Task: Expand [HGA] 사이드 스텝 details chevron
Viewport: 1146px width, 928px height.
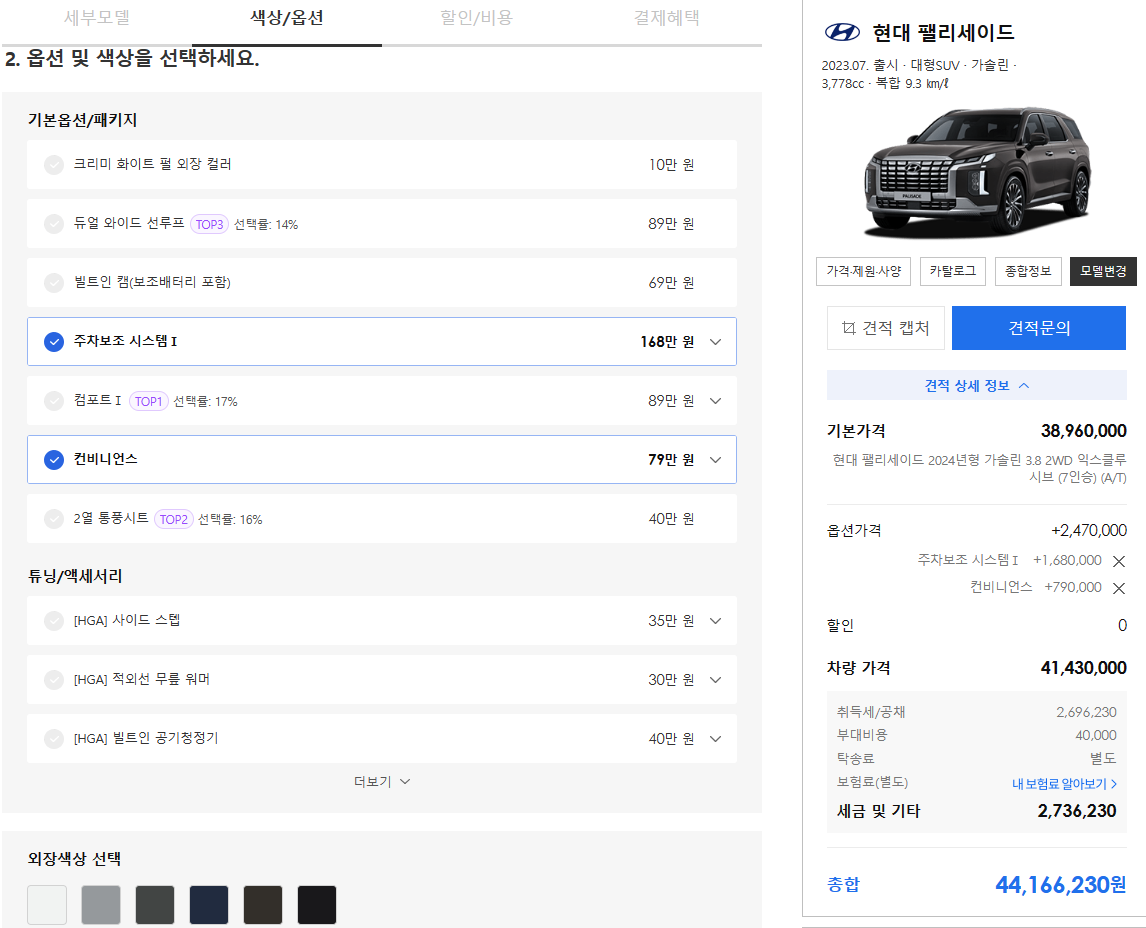Action: [x=716, y=621]
